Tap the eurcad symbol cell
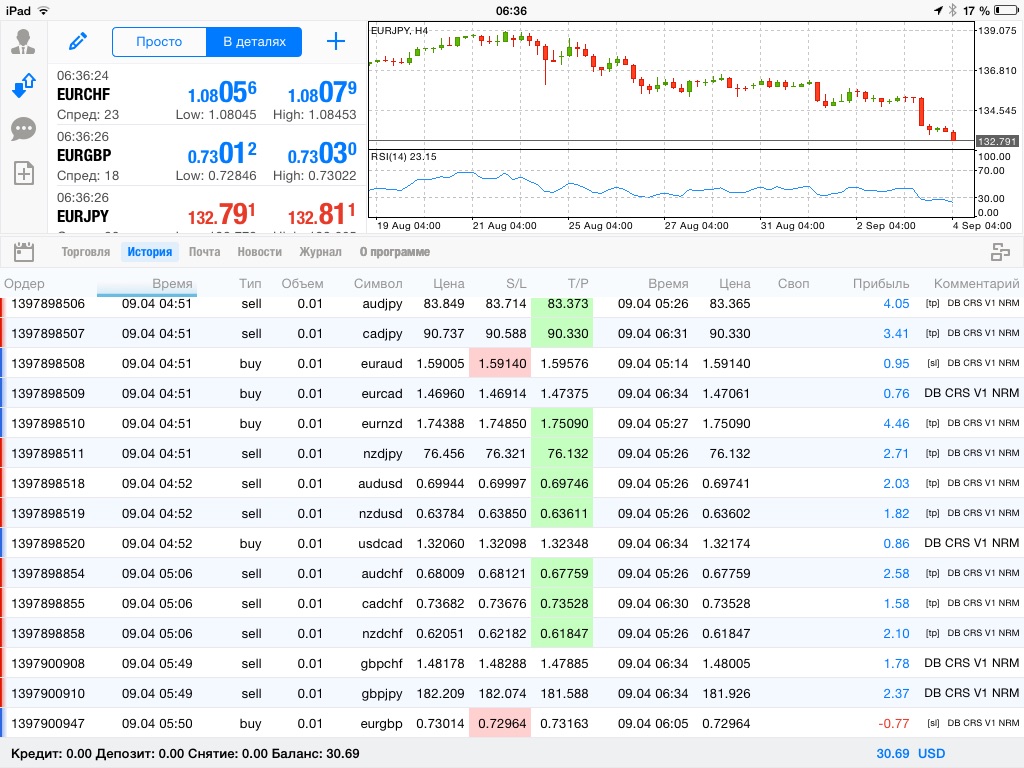The image size is (1024, 768). [x=382, y=393]
